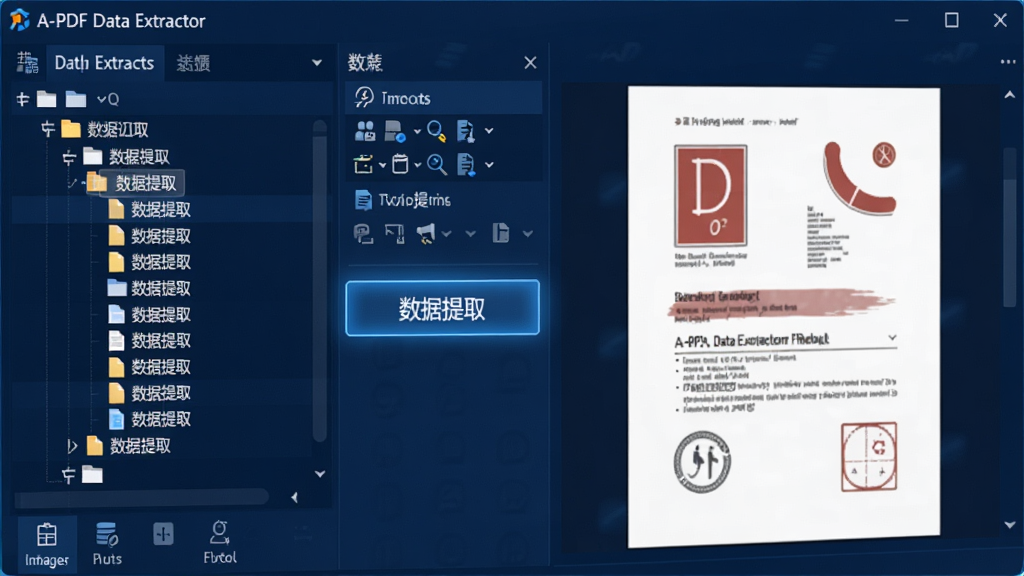
Task: Open dropdown at end of megaphone row
Action: [x=528, y=234]
